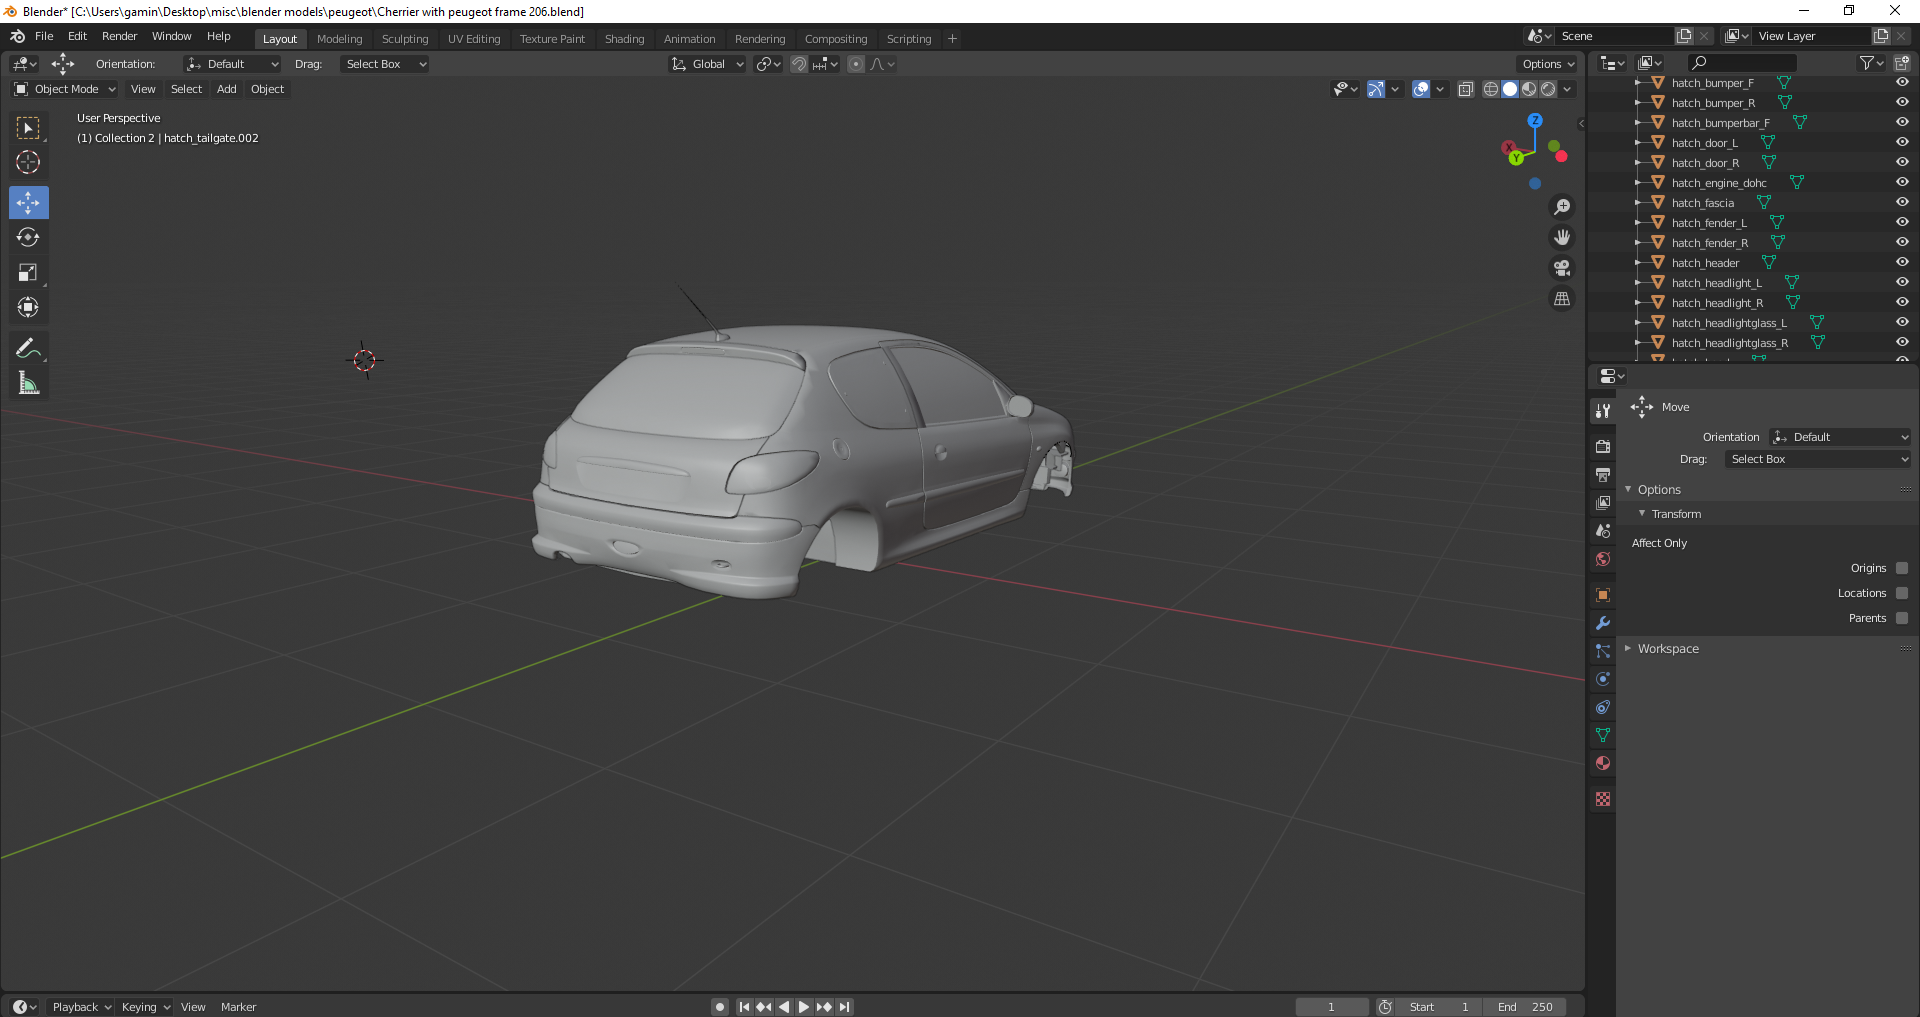Switch to wireframe viewport shading

tap(1491, 89)
